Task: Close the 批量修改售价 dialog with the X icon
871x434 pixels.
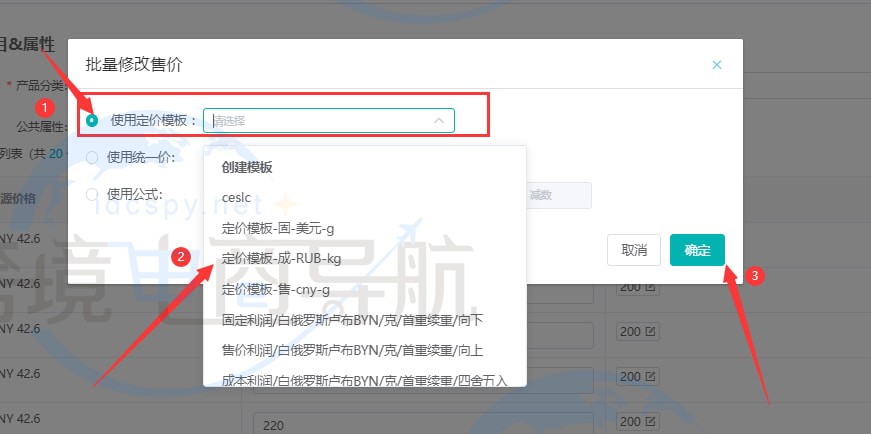Action: [716, 65]
